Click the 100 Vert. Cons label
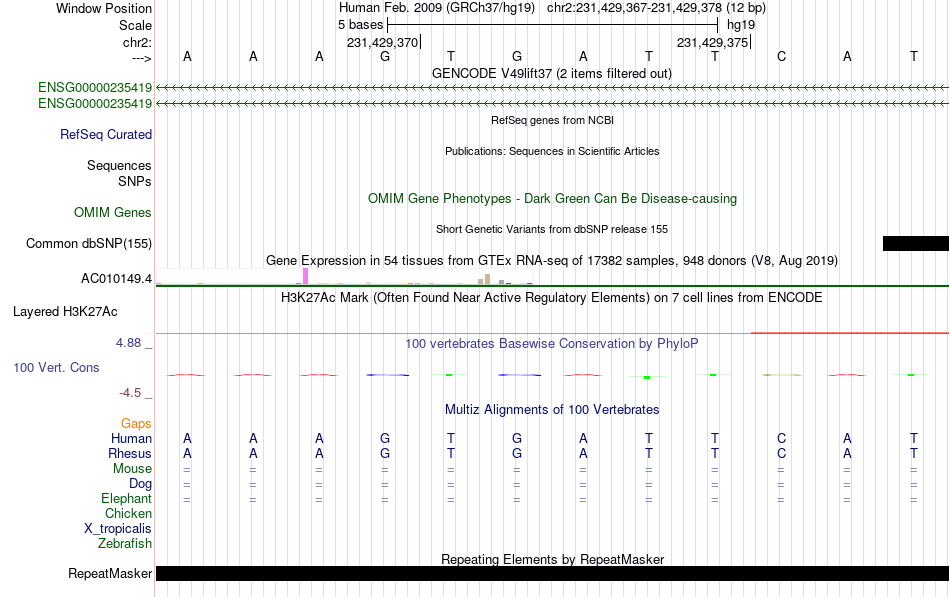Screen dimensions: 950x597 (x=56, y=367)
